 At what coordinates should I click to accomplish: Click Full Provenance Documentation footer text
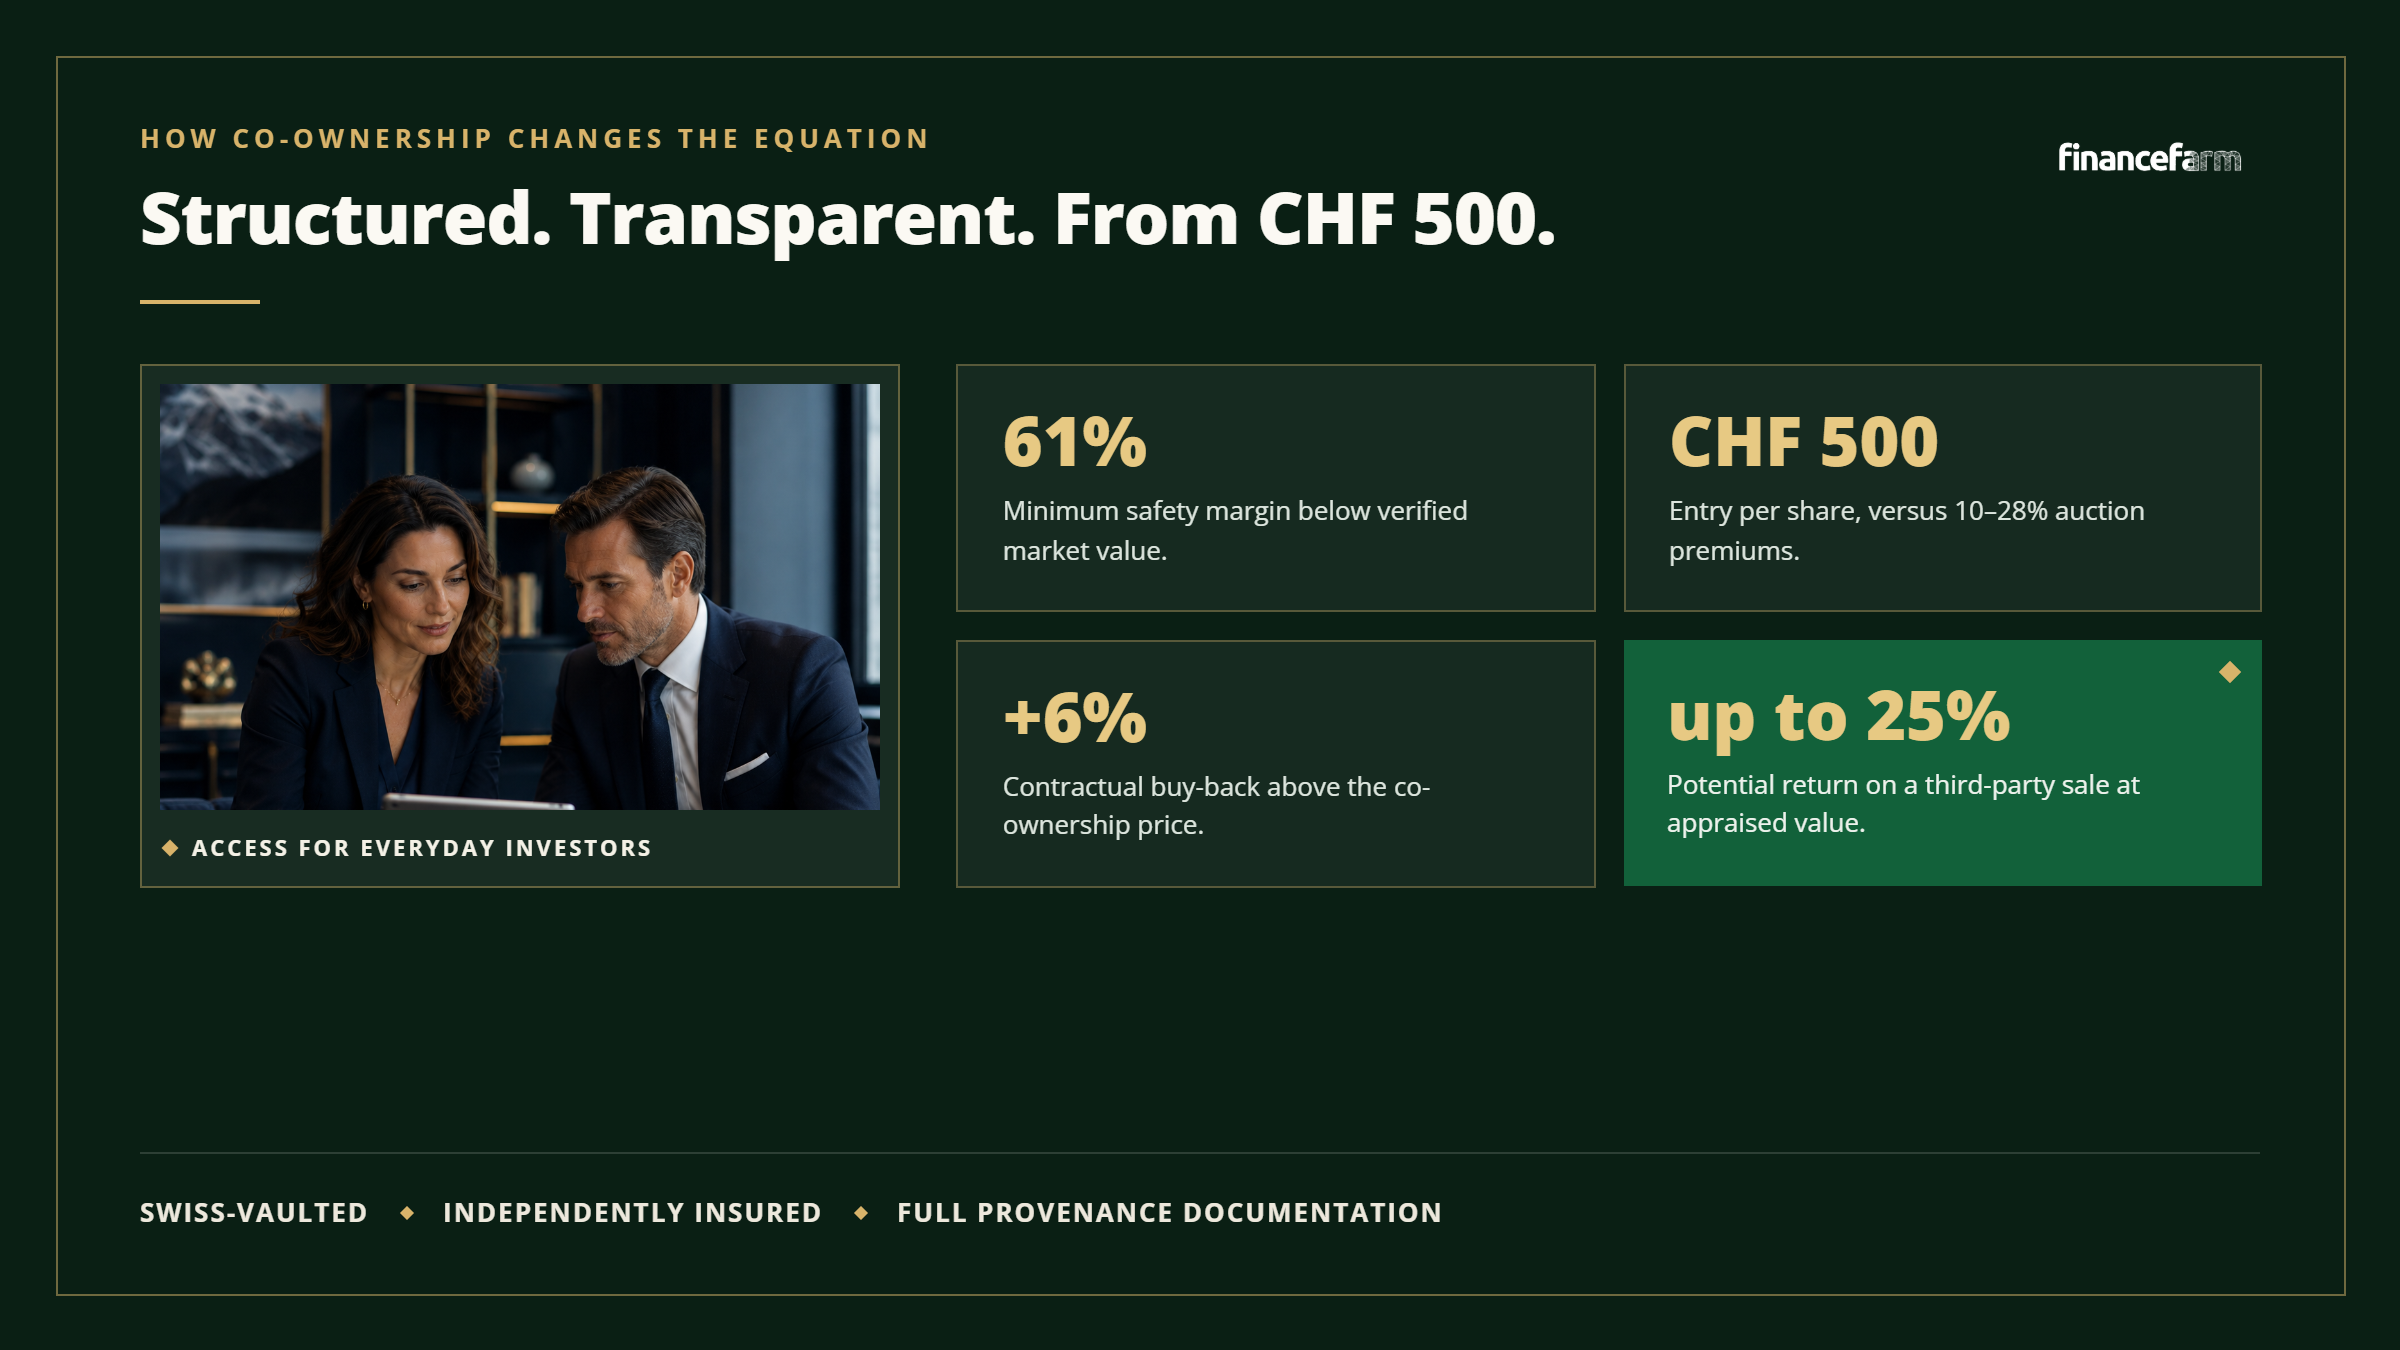(x=1169, y=1213)
